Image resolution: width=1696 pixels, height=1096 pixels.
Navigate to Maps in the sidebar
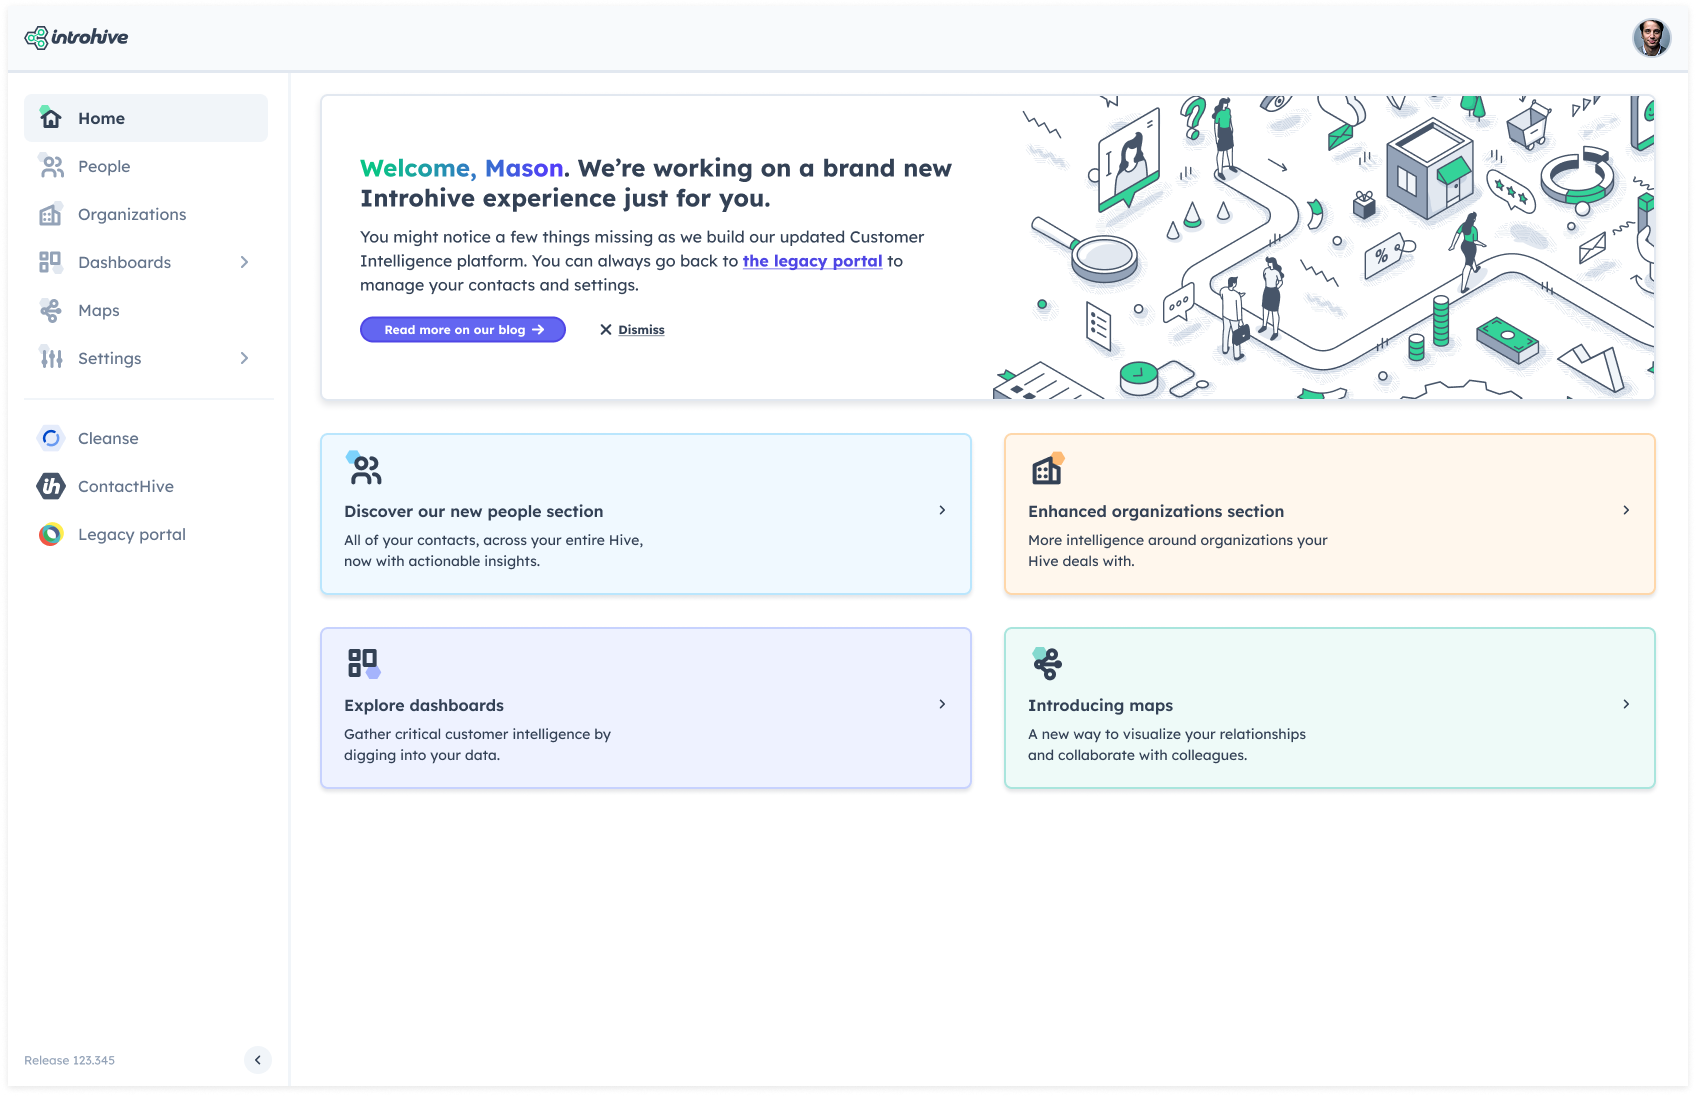146,310
